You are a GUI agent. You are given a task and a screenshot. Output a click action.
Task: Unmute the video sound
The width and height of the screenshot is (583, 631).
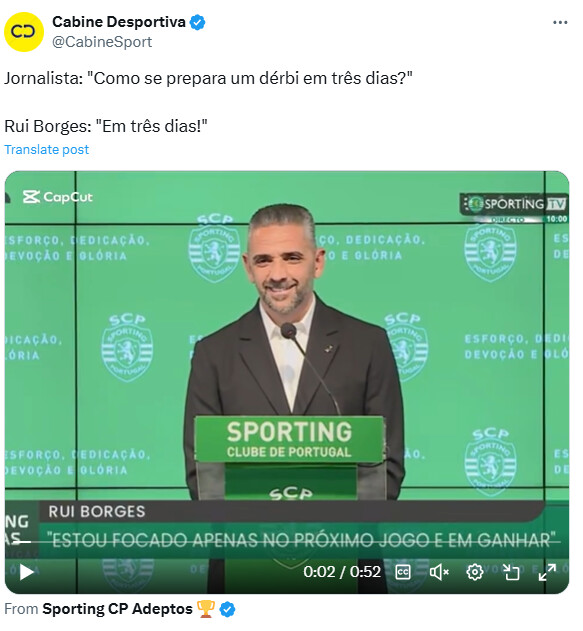[439, 572]
